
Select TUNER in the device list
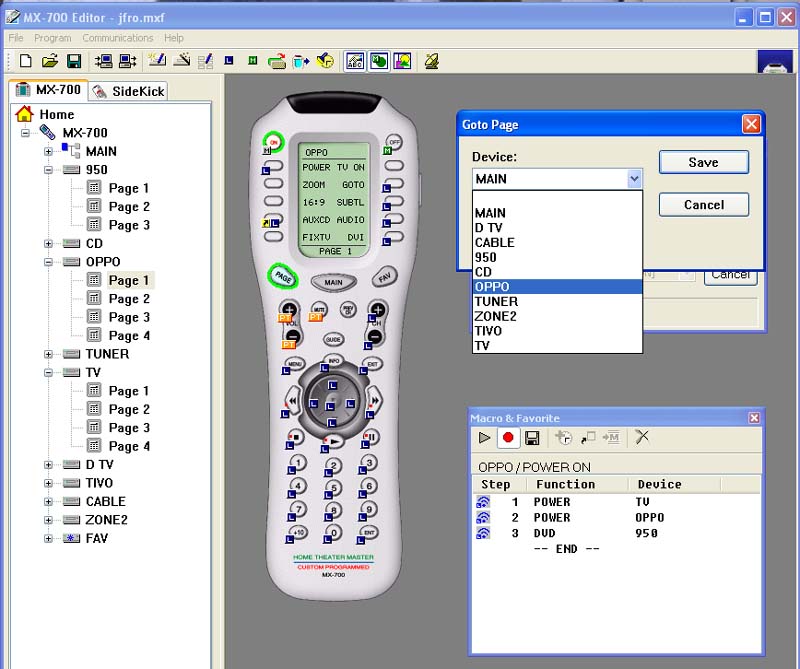tap(557, 302)
